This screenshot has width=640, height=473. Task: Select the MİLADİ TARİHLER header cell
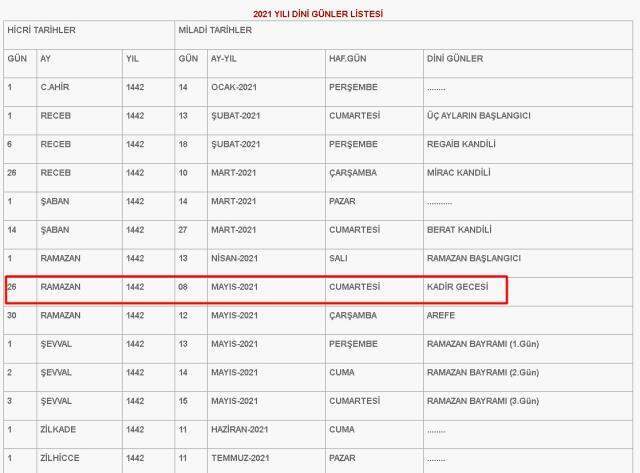(x=404, y=35)
